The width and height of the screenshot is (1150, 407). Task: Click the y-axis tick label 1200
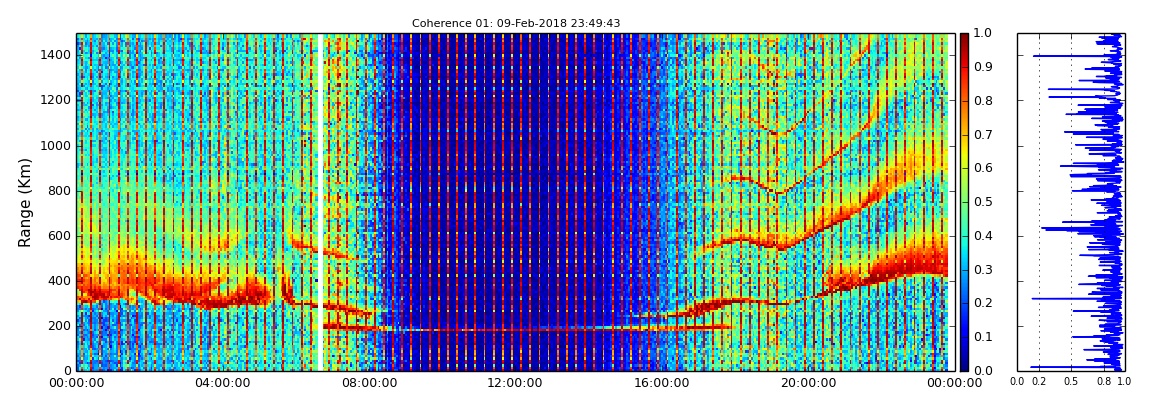(x=56, y=100)
